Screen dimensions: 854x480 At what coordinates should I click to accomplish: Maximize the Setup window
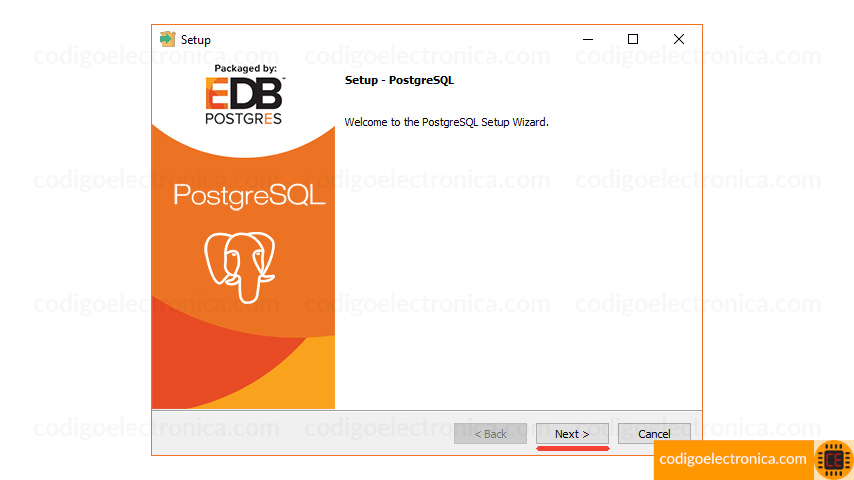pos(633,39)
